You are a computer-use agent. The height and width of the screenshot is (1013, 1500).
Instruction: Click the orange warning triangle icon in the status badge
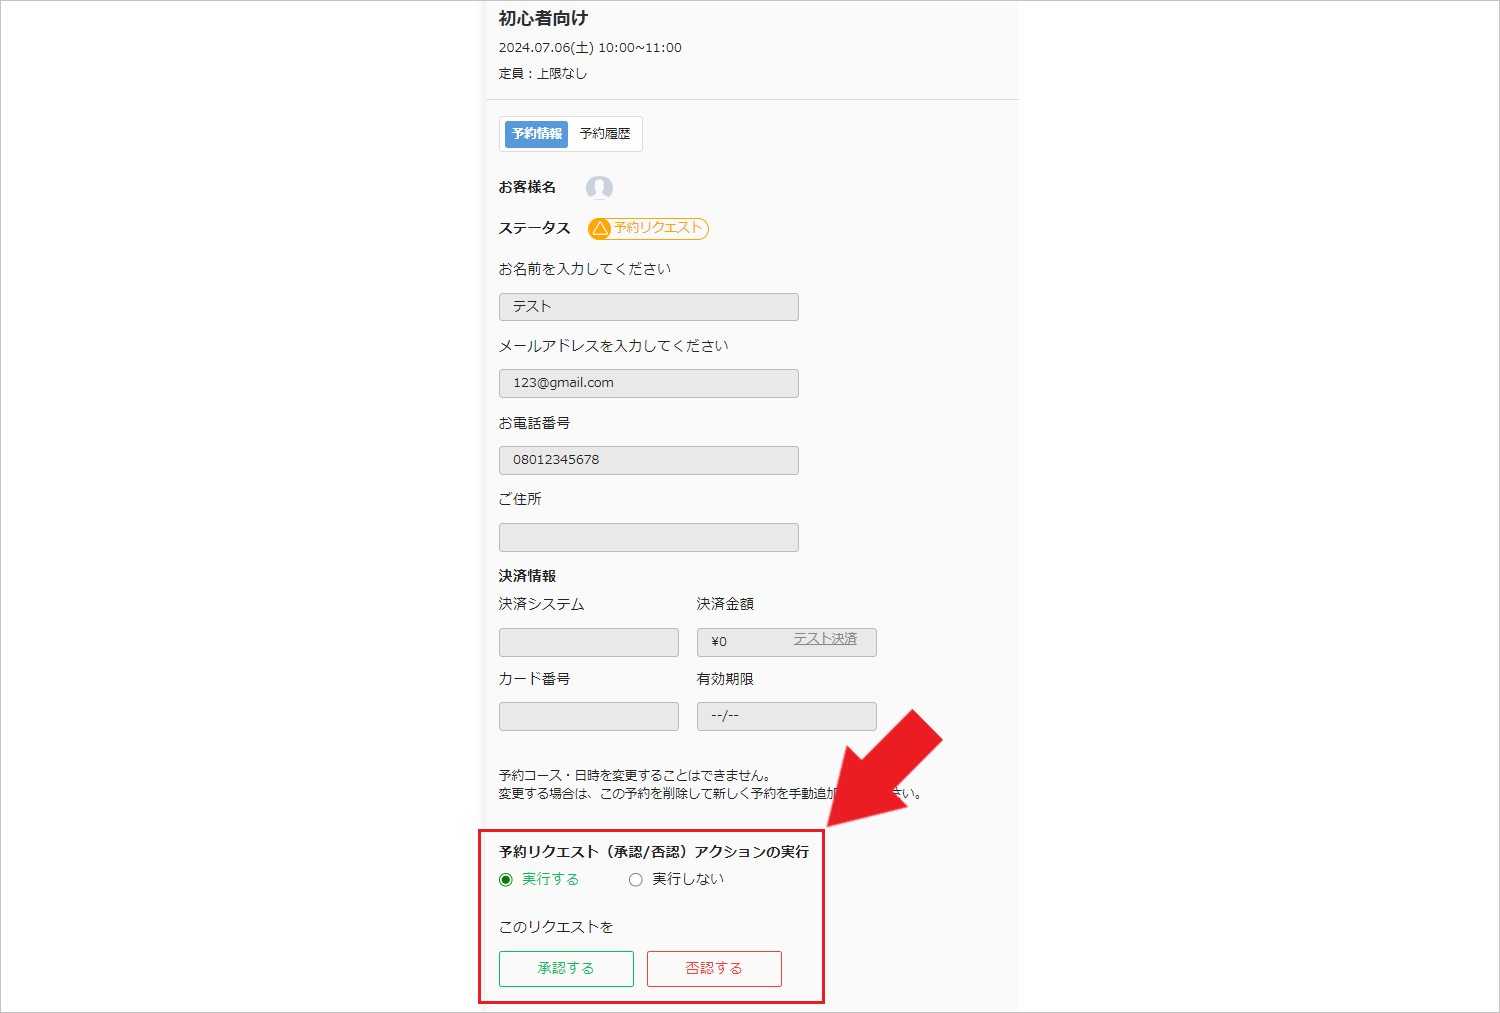click(601, 228)
